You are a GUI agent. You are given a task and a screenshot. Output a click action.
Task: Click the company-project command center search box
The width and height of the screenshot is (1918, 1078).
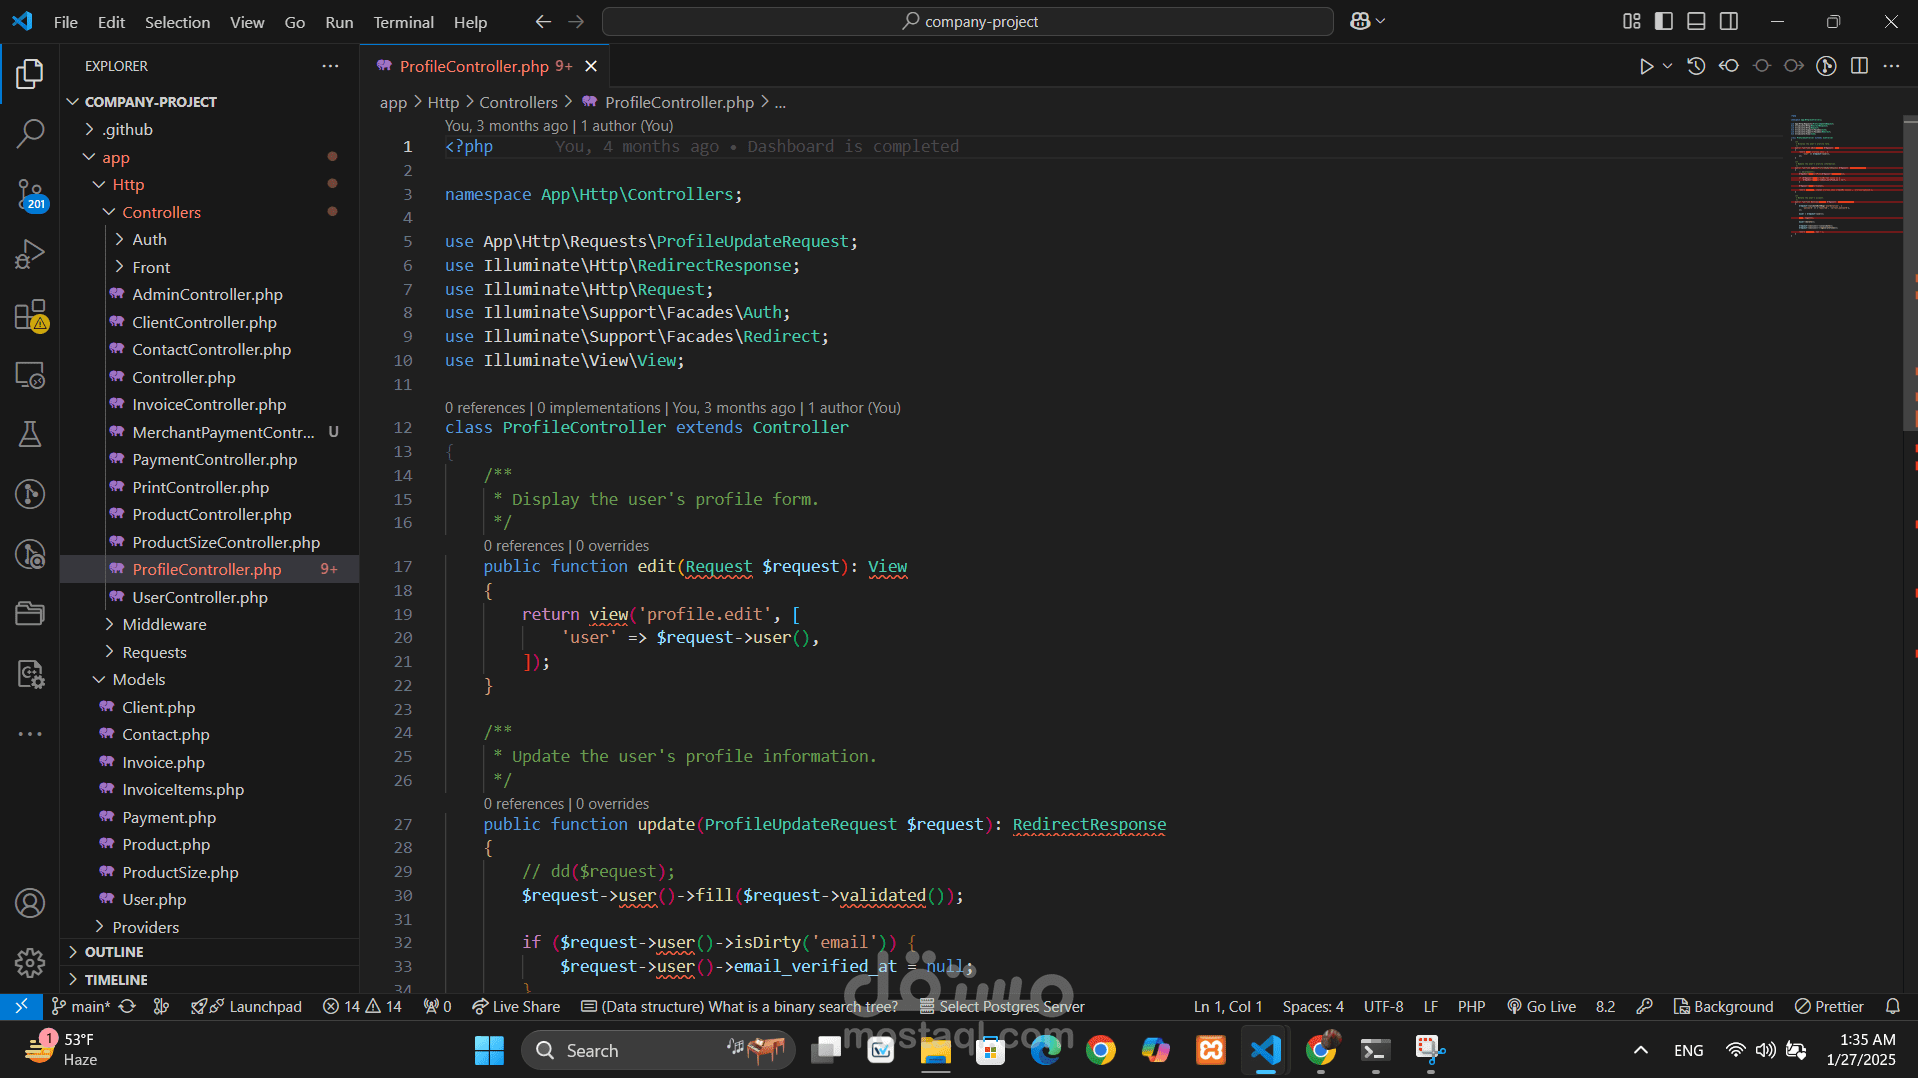(x=968, y=21)
